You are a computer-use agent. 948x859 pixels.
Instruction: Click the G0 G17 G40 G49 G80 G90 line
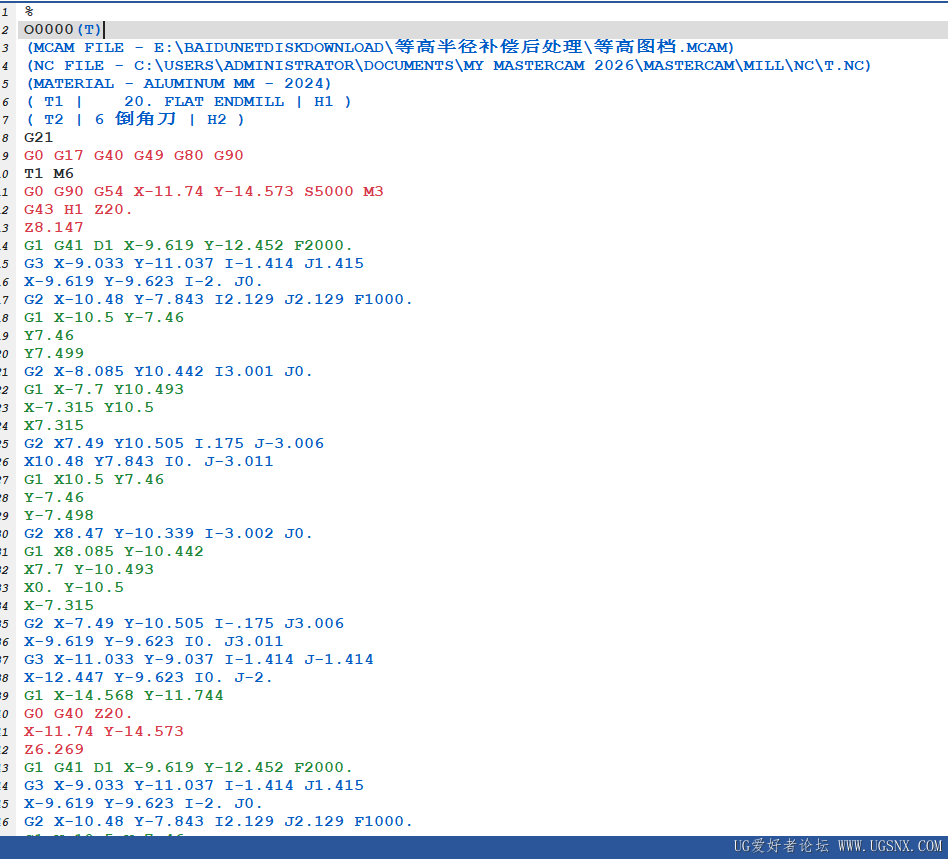point(134,155)
